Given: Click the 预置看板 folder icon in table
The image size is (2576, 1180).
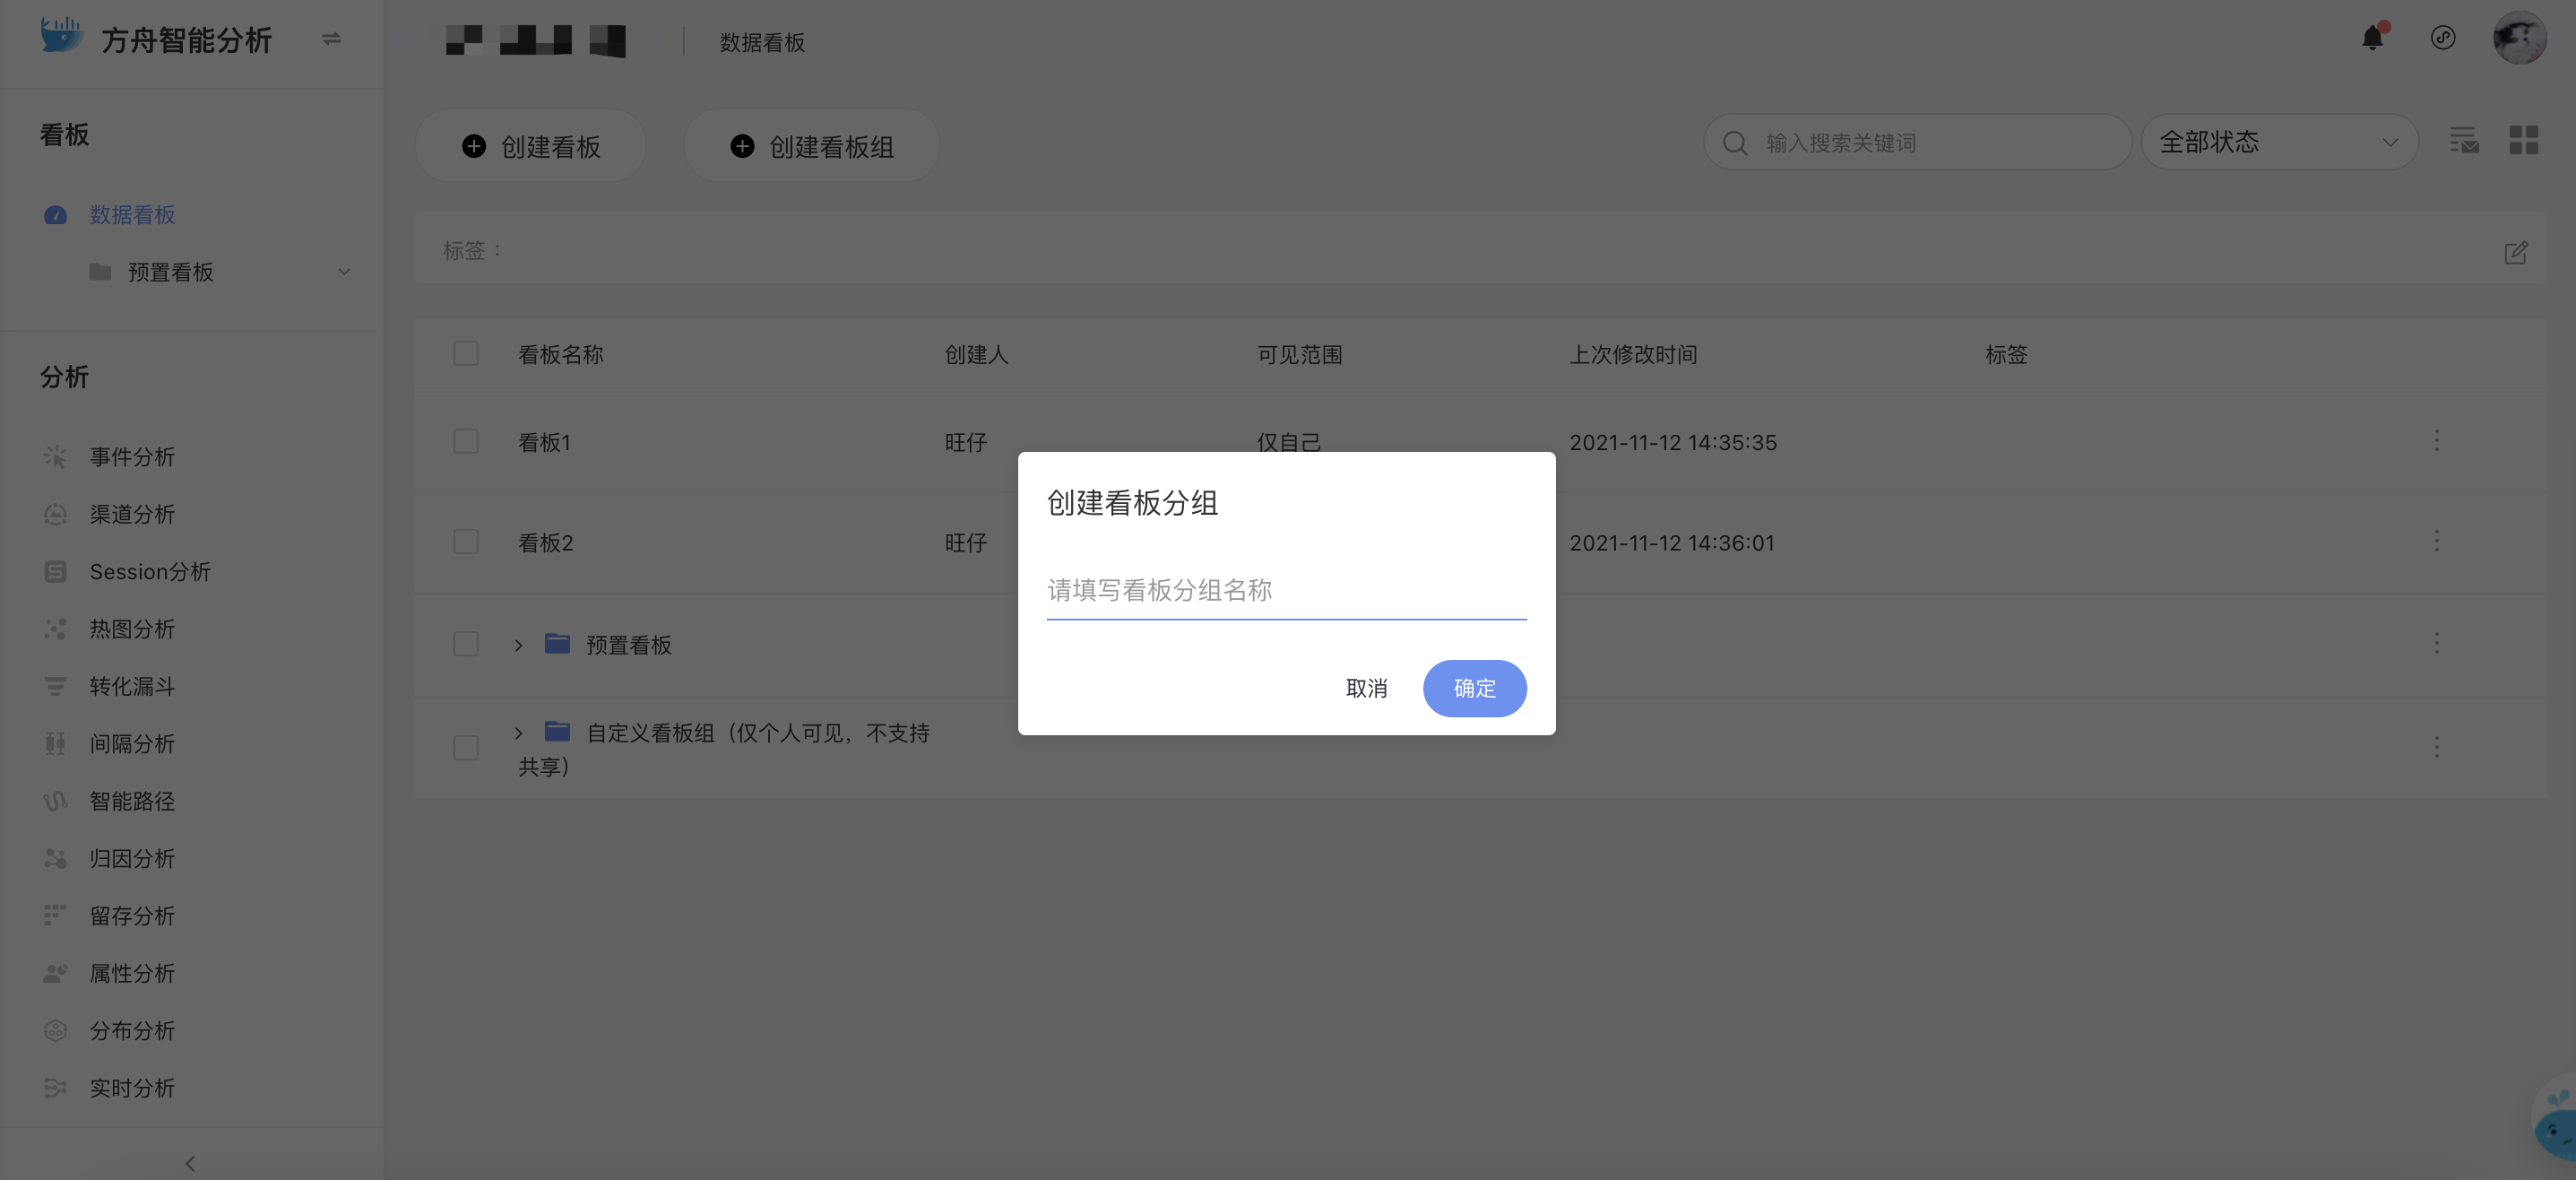Looking at the screenshot, I should pyautogui.click(x=557, y=643).
